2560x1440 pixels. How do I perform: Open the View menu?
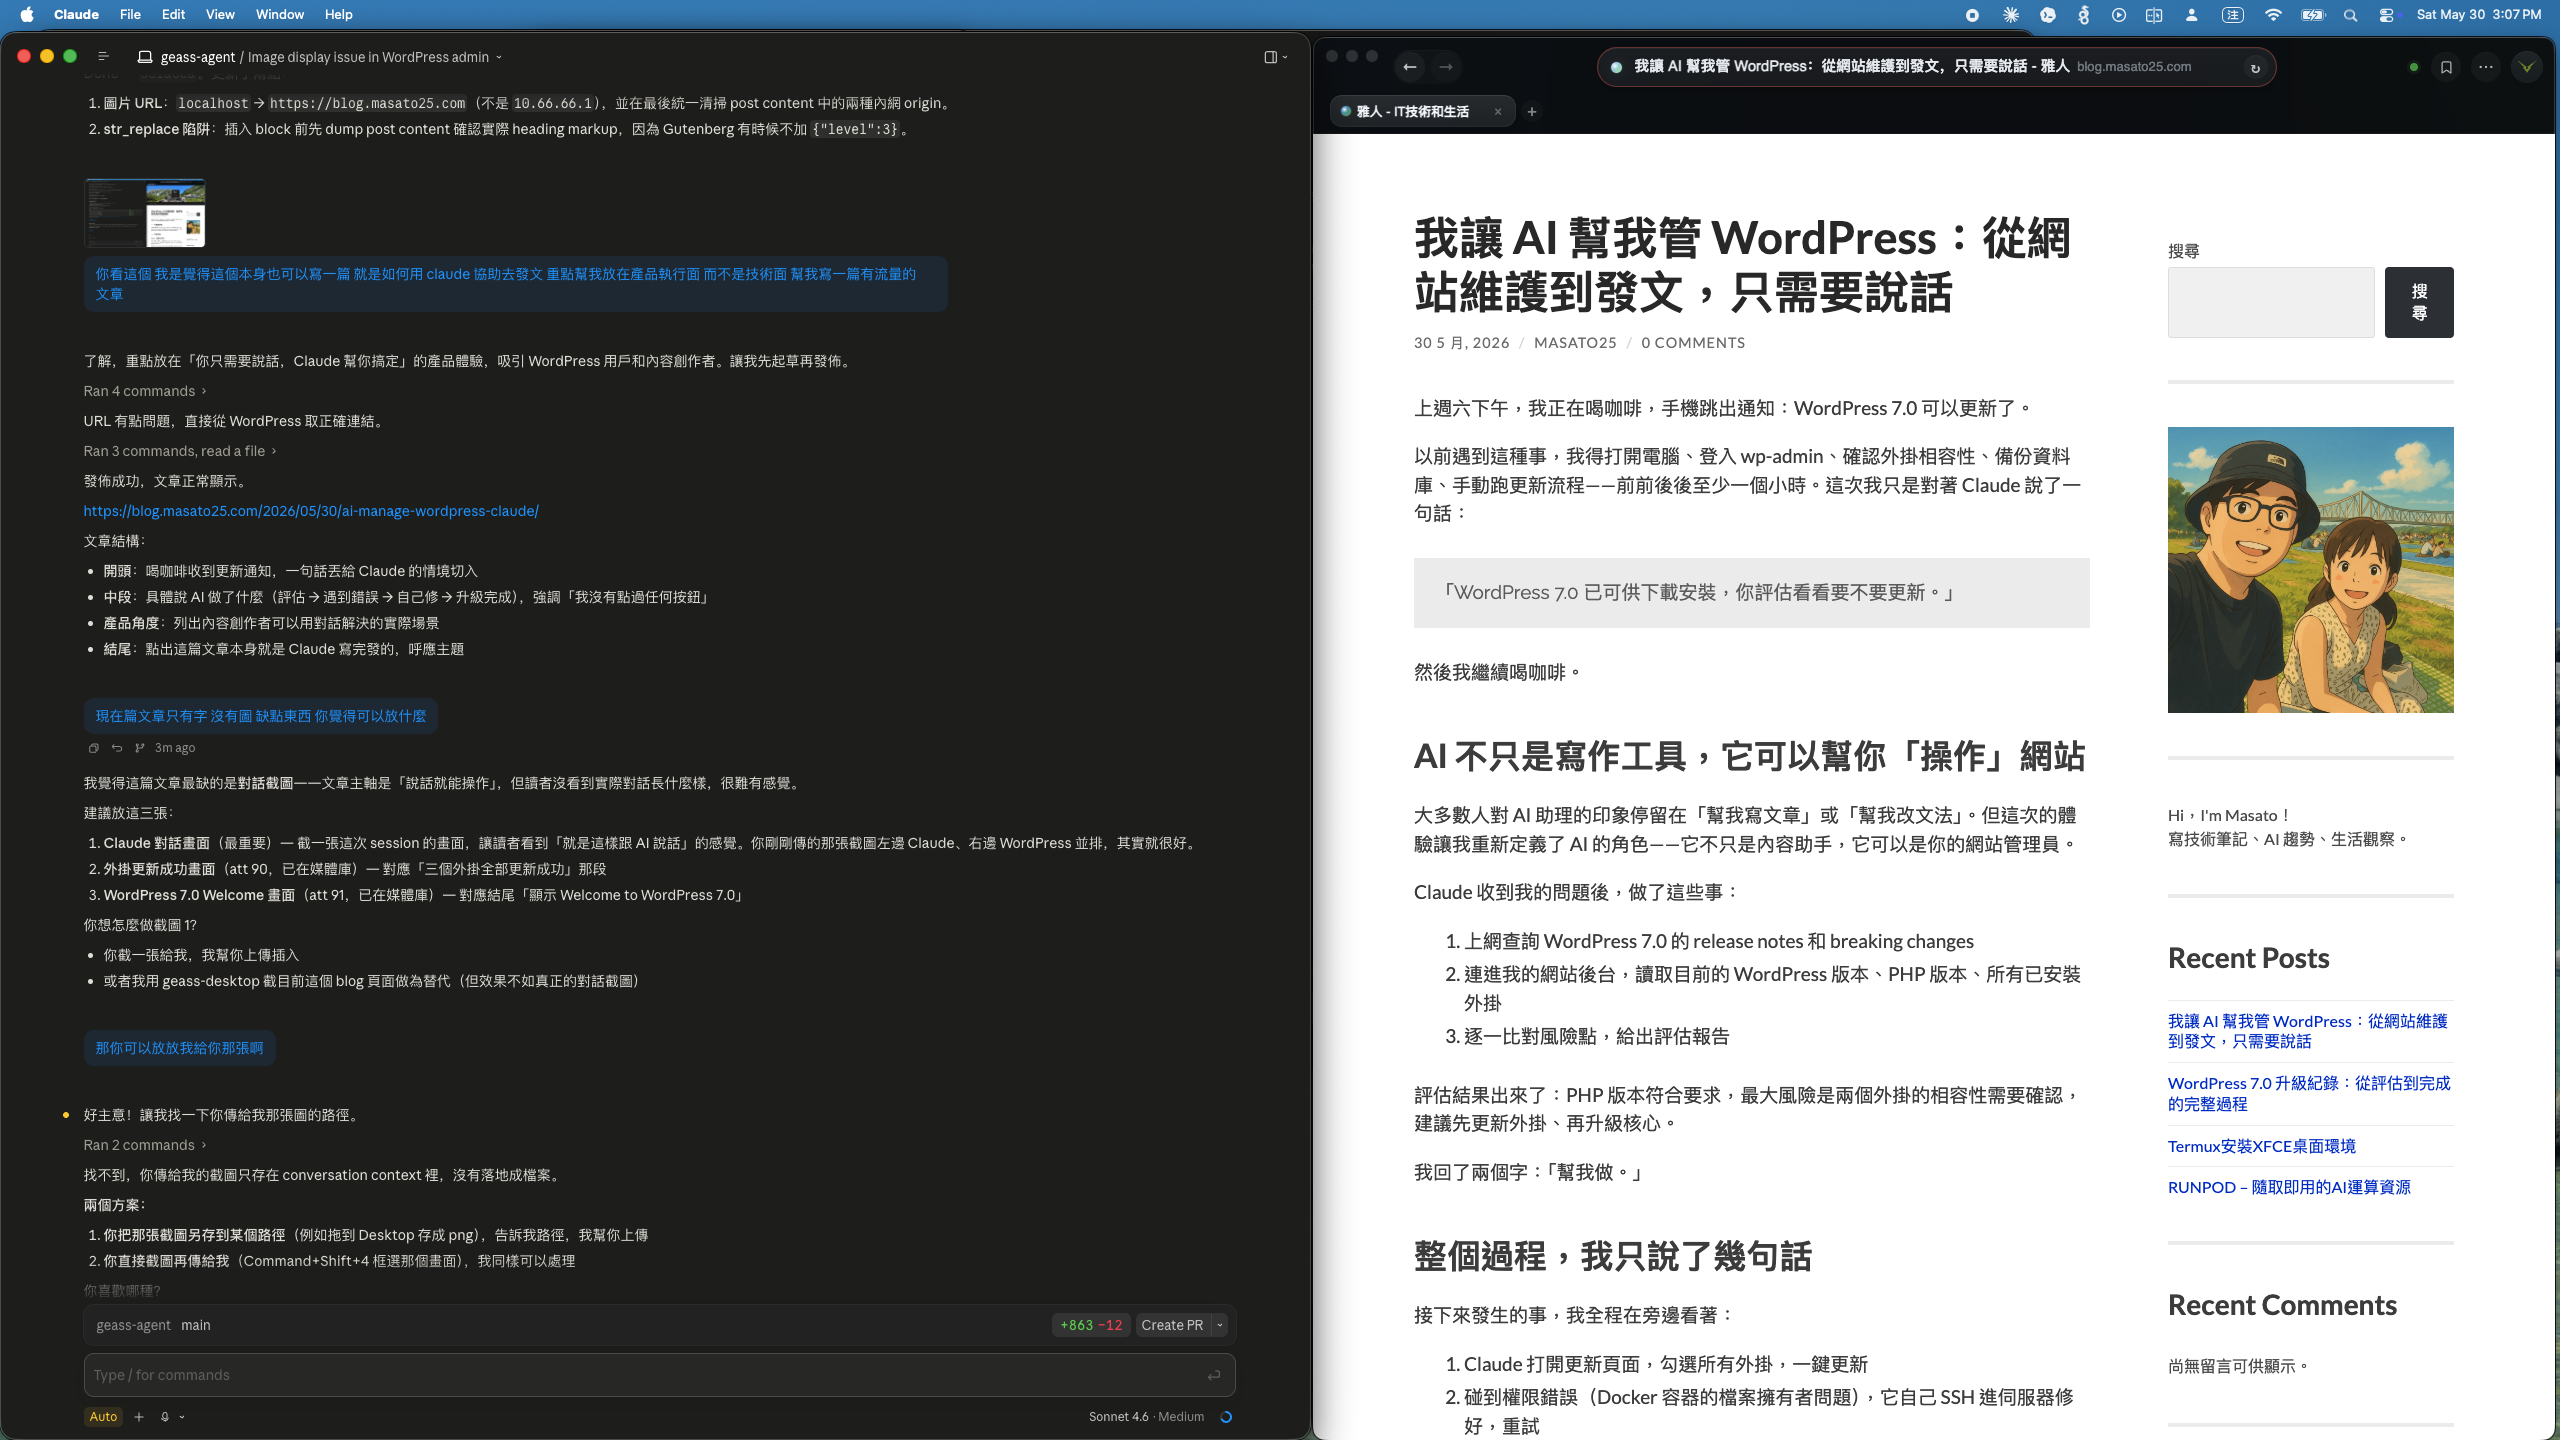pyautogui.click(x=220, y=15)
